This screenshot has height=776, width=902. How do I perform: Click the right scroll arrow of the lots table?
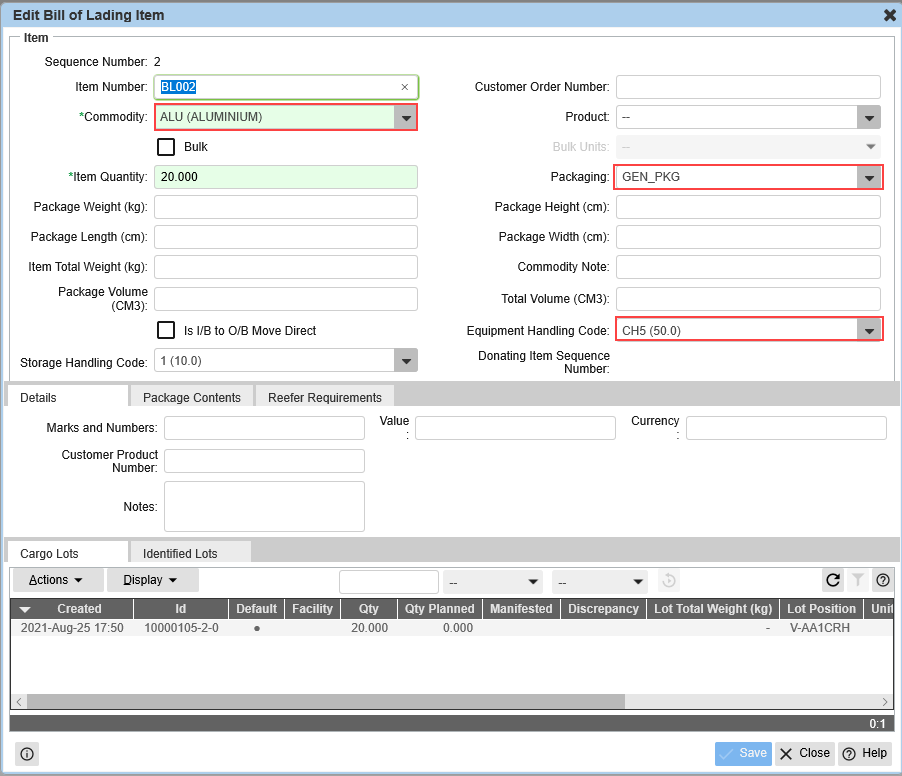coord(885,701)
